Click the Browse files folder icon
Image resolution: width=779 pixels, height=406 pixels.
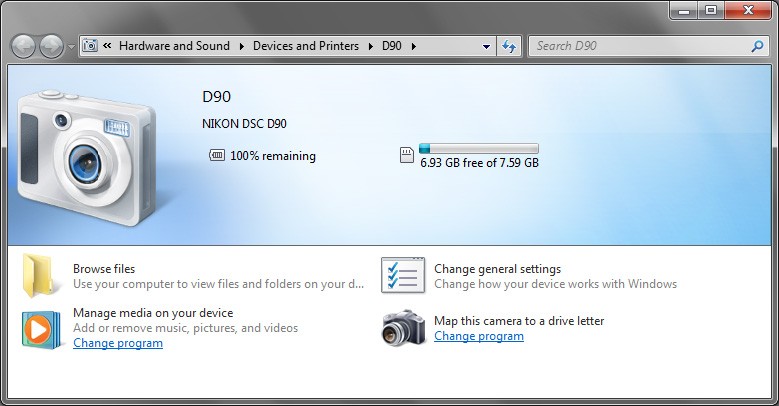[39, 276]
